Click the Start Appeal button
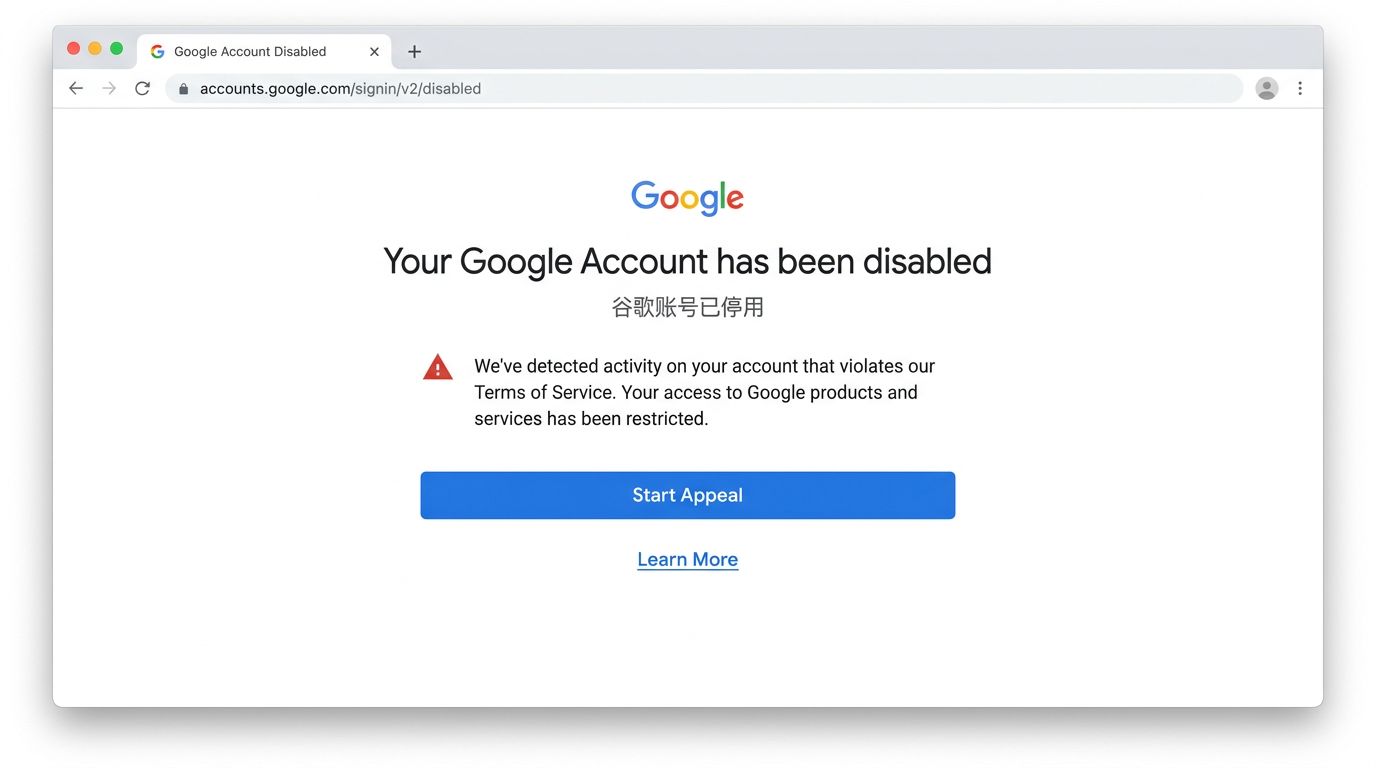This screenshot has width=1376, height=768. [687, 495]
